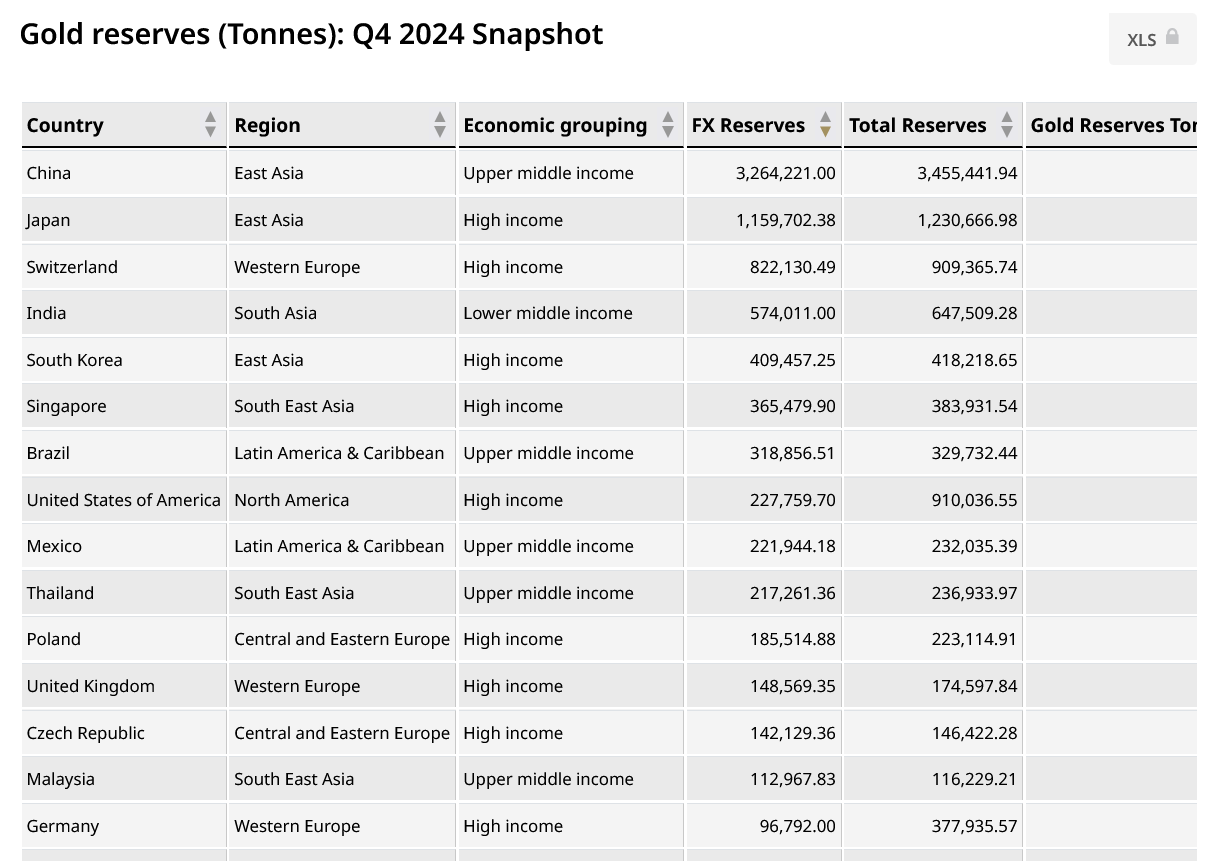Click Japan's FX Reserves value 1,159,702.38
Viewport: 1215px width, 861px height.
[x=786, y=220]
